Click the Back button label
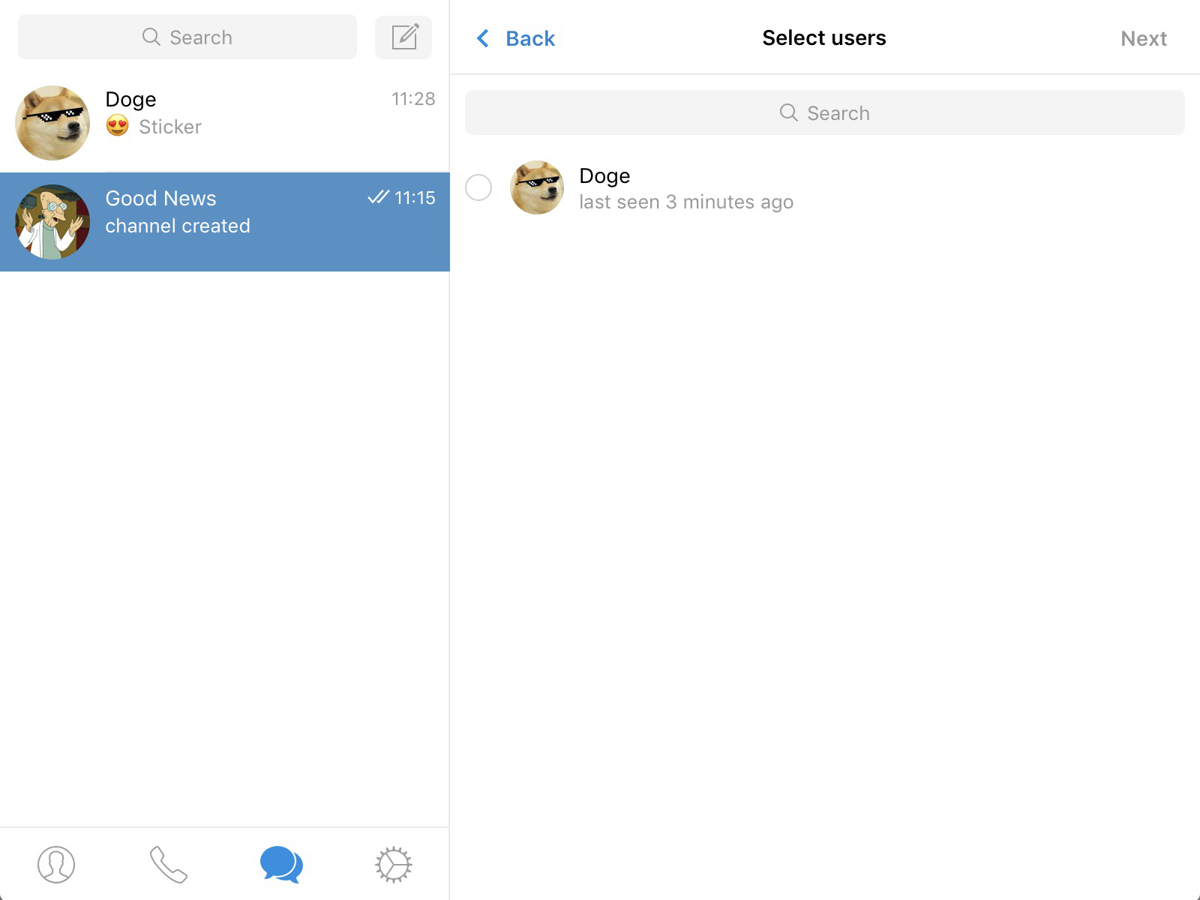This screenshot has height=900, width=1200. (530, 38)
